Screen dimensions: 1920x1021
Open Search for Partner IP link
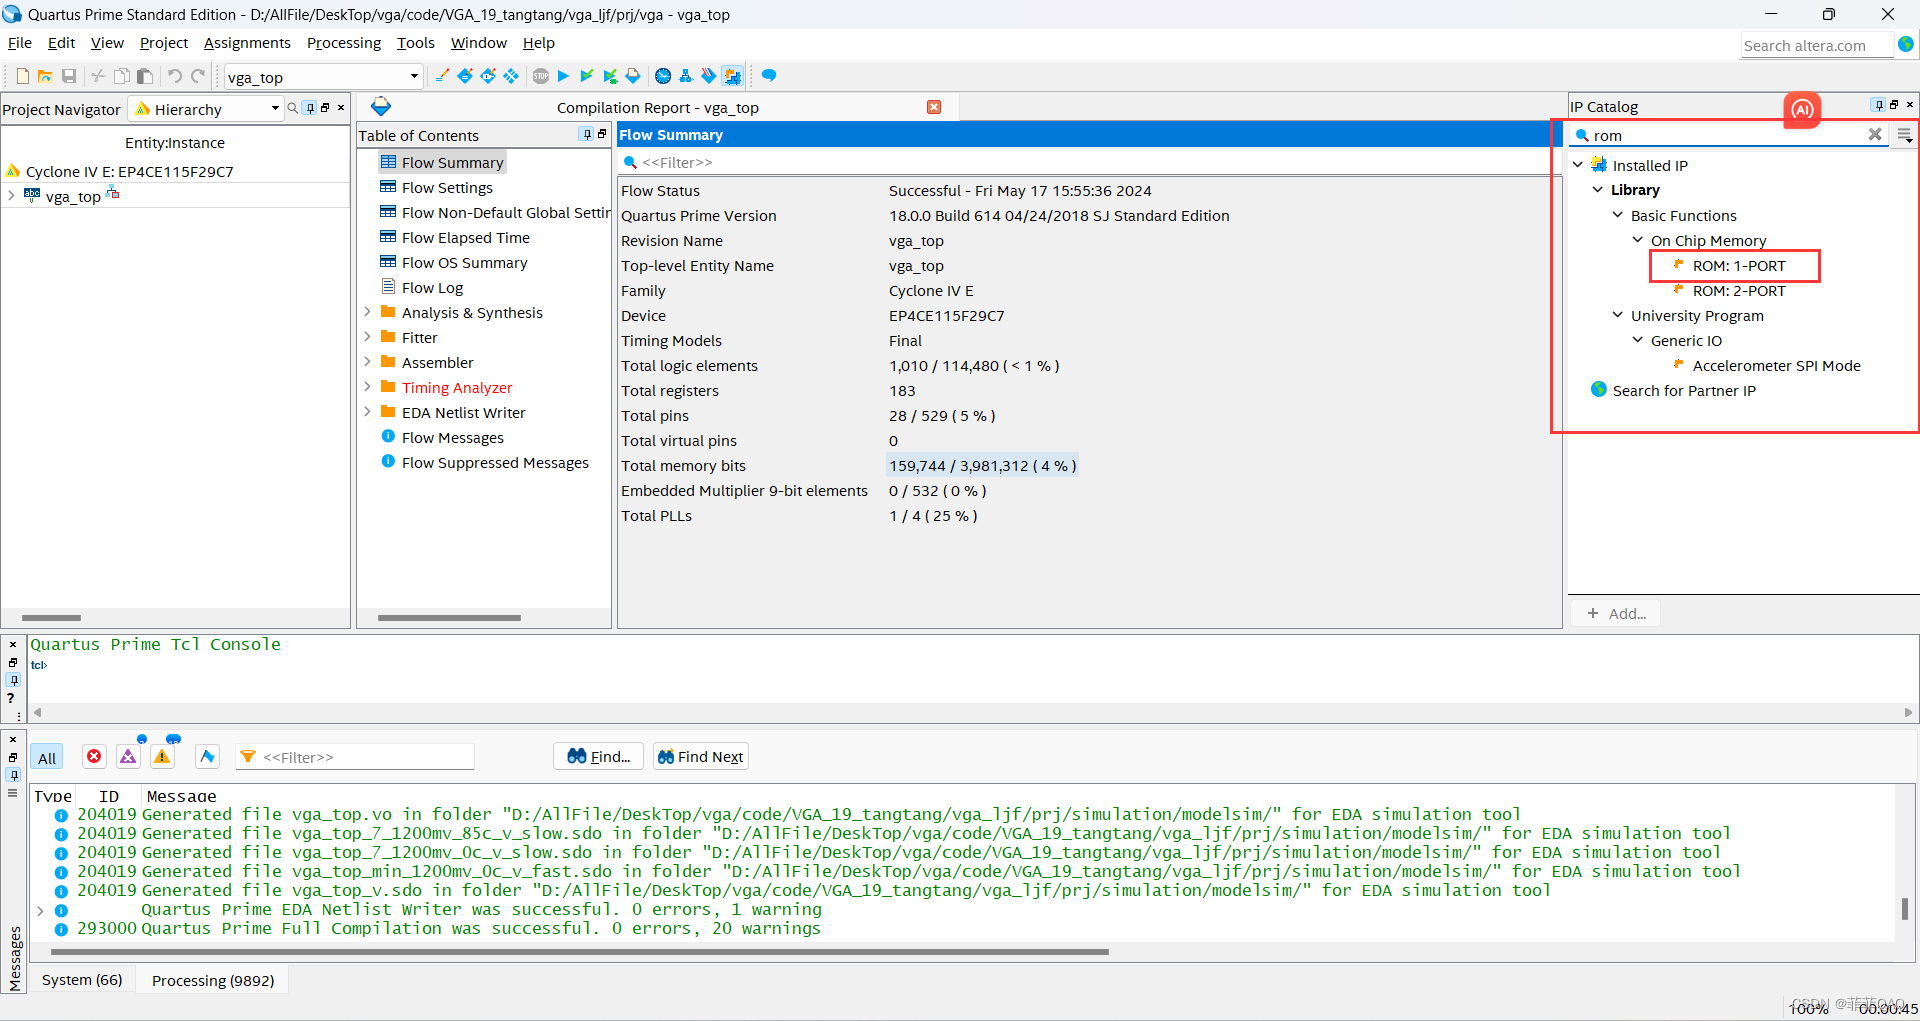tap(1684, 391)
